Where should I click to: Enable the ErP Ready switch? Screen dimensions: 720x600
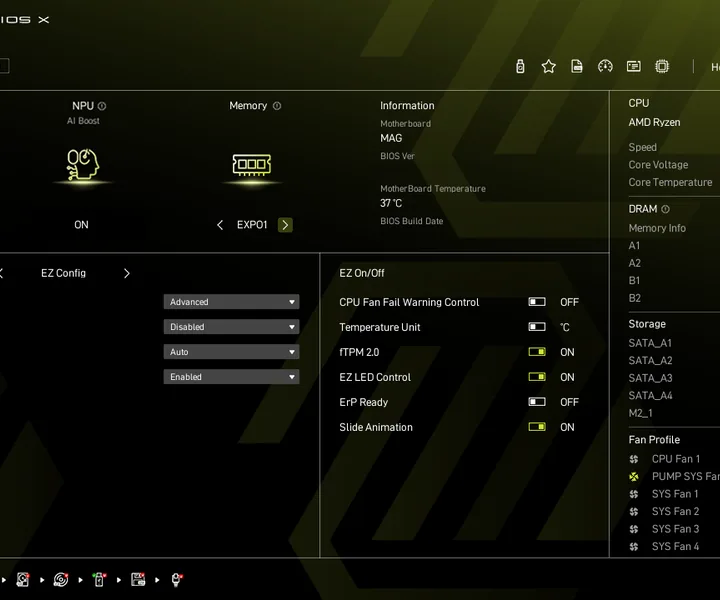point(537,402)
